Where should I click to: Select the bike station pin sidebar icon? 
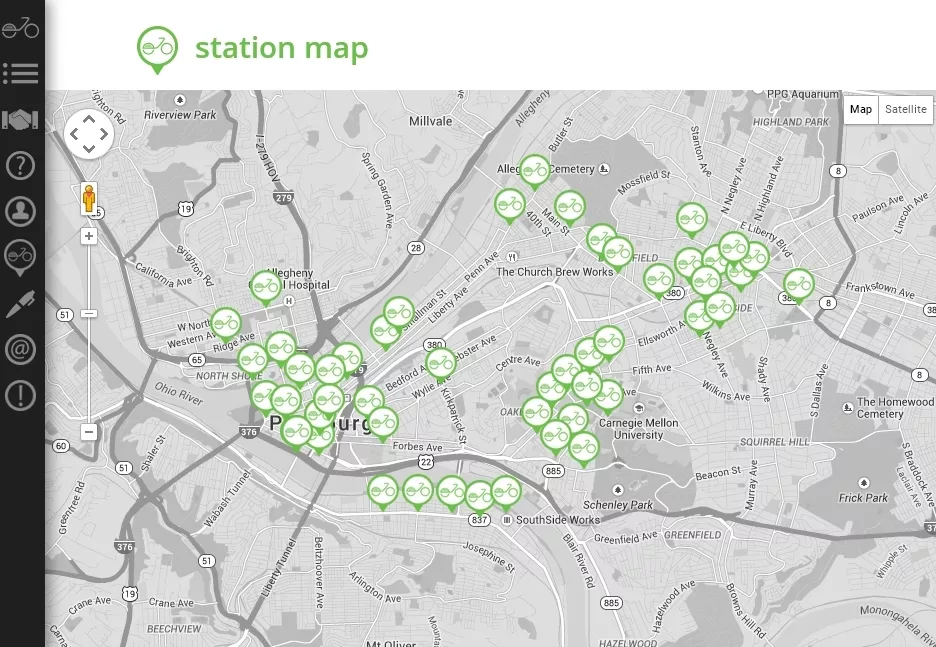pyautogui.click(x=21, y=258)
